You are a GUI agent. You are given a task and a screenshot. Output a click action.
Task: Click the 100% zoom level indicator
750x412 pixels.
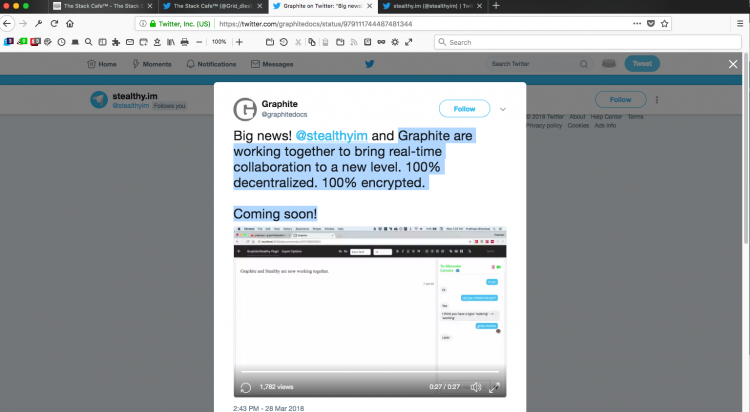219,42
